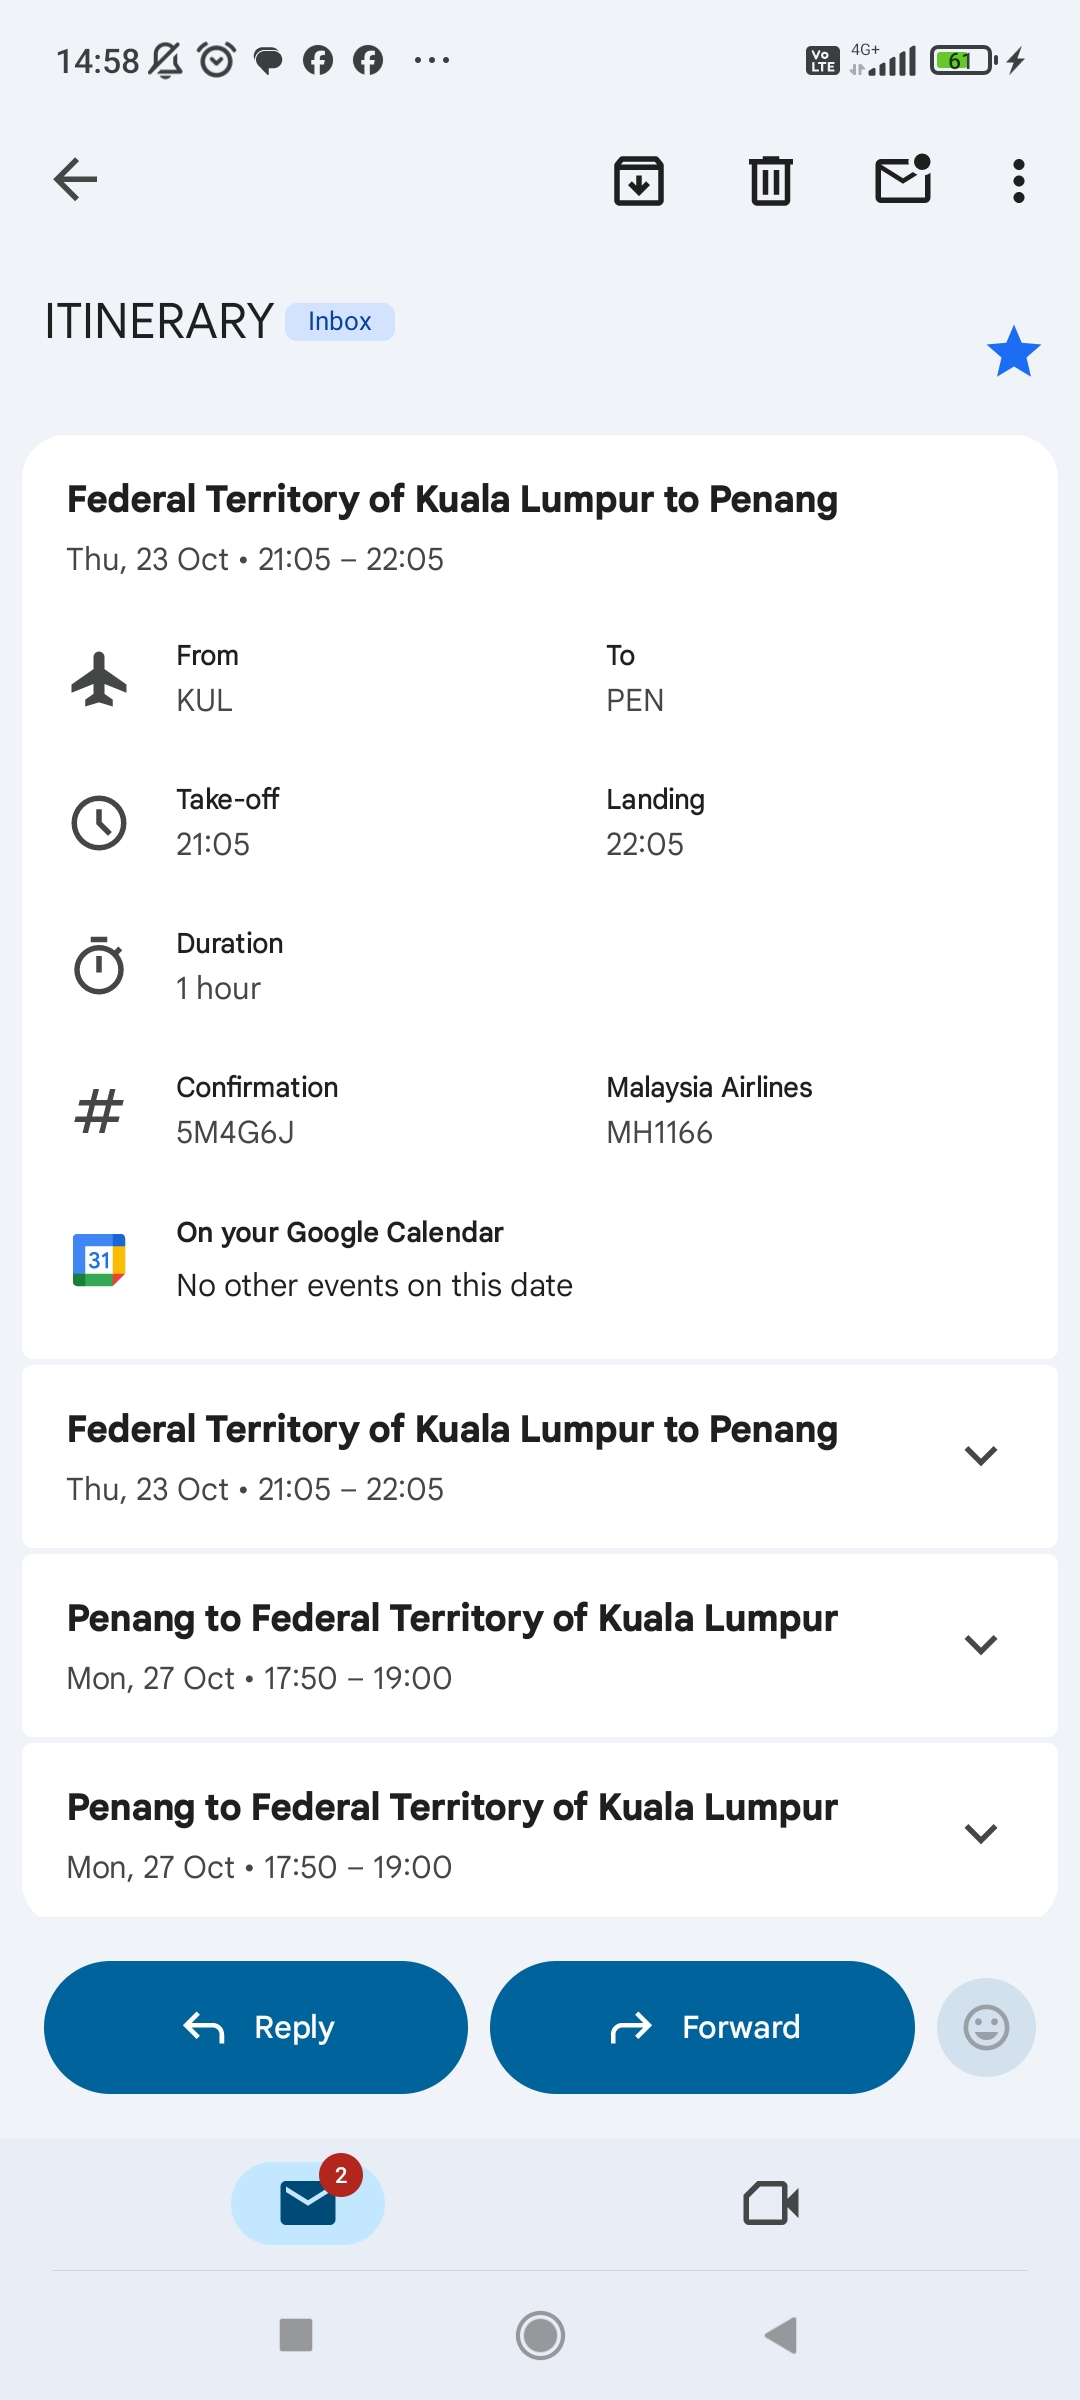Tap the back arrow to return to inbox
This screenshot has height=2400, width=1080.
pyautogui.click(x=76, y=180)
